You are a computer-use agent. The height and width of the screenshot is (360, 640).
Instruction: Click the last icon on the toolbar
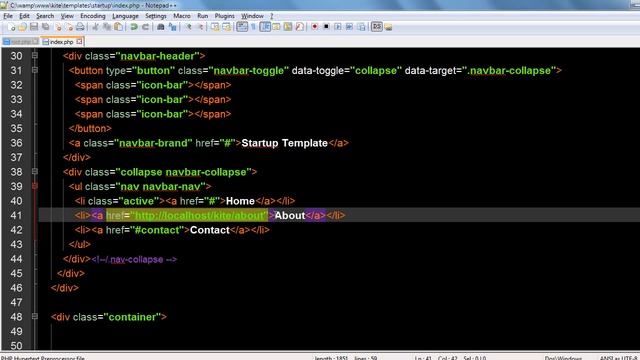388,27
